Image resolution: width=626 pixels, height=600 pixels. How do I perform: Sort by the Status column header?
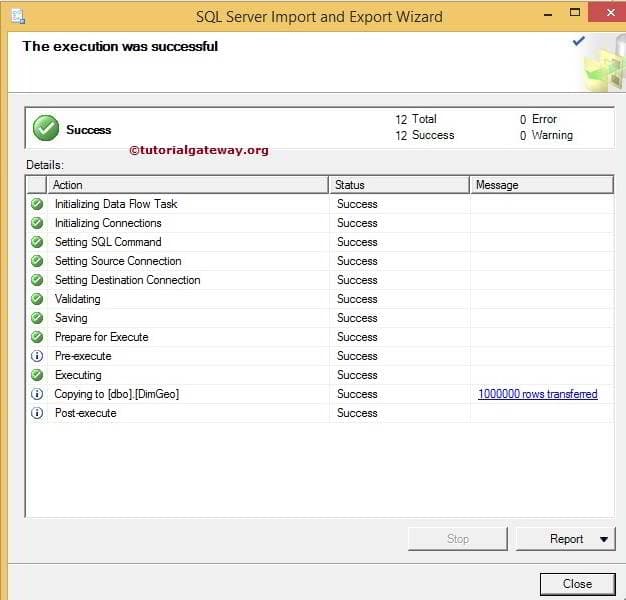point(399,185)
